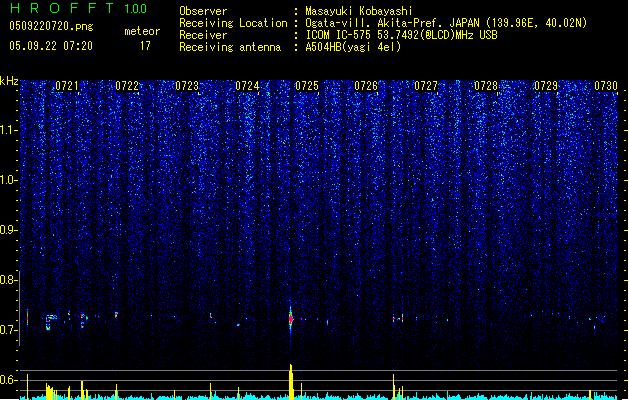This screenshot has width=629, height=400.
Task: Click the 0729 time marker
Action: 546,86
